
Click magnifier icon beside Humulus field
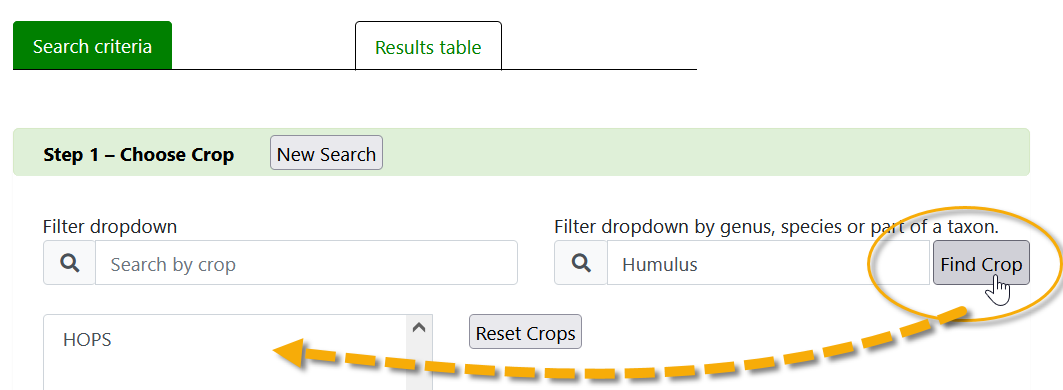tap(581, 263)
